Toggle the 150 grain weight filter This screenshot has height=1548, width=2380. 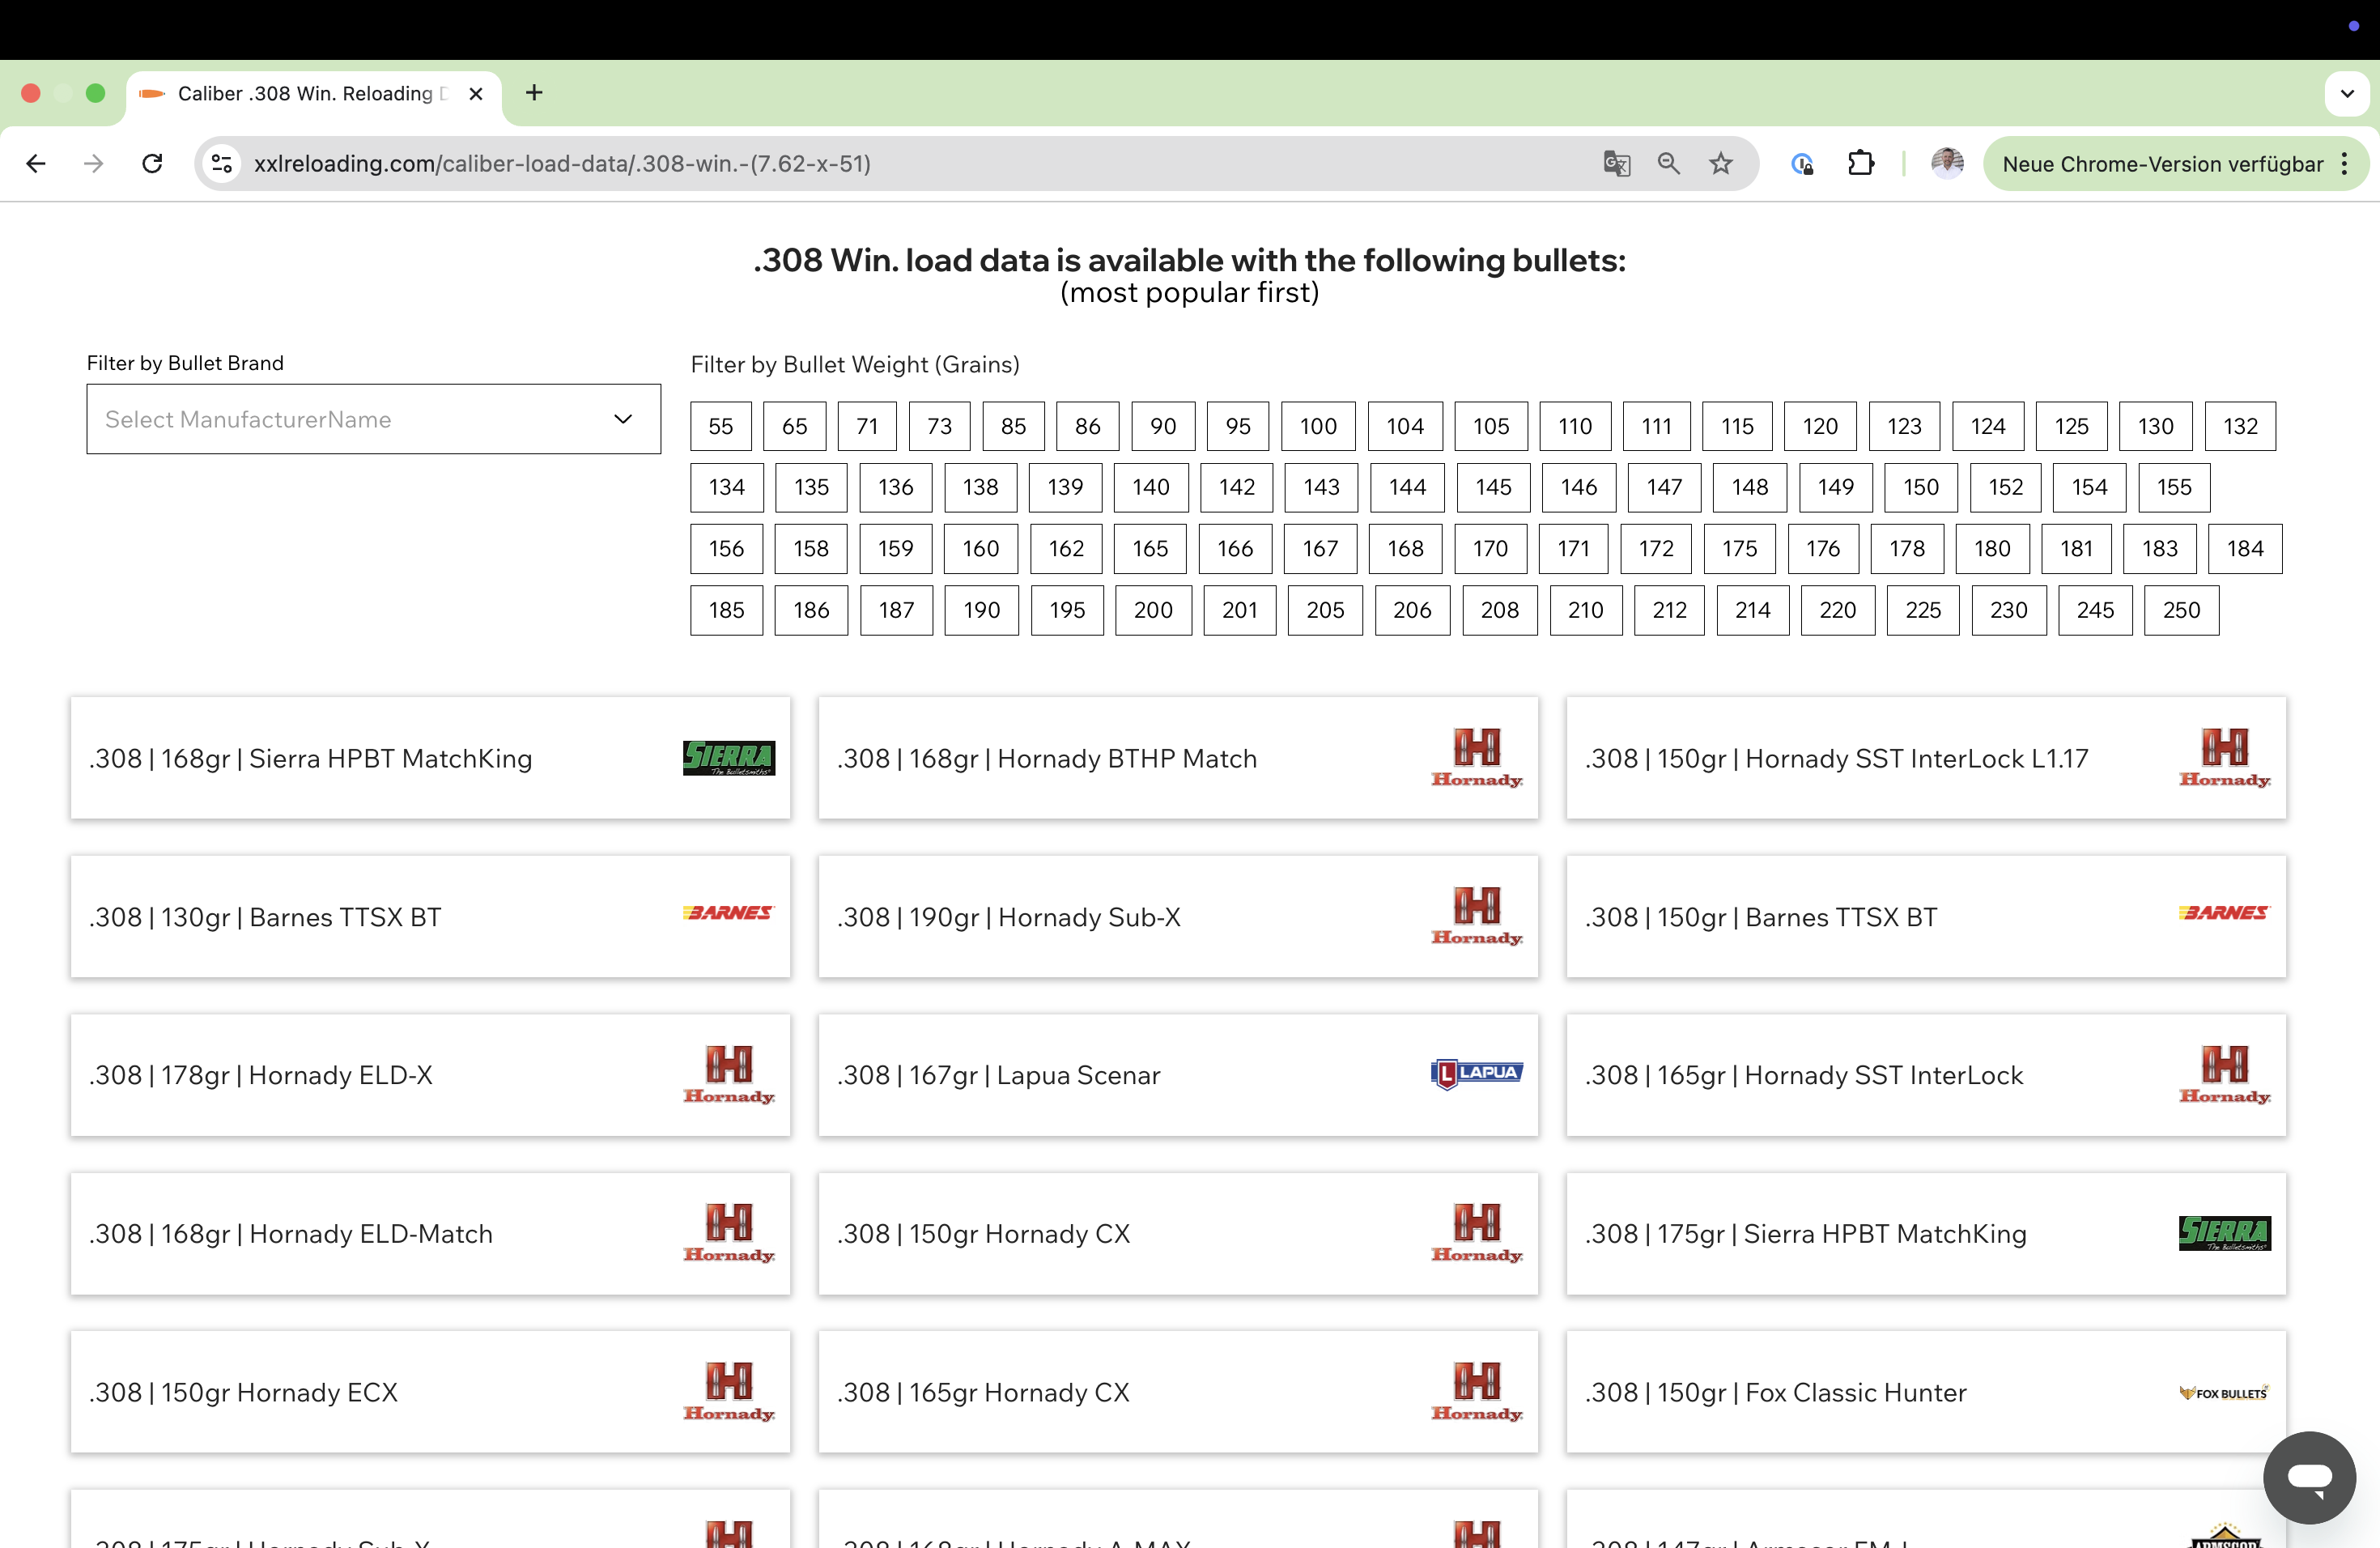1920,487
